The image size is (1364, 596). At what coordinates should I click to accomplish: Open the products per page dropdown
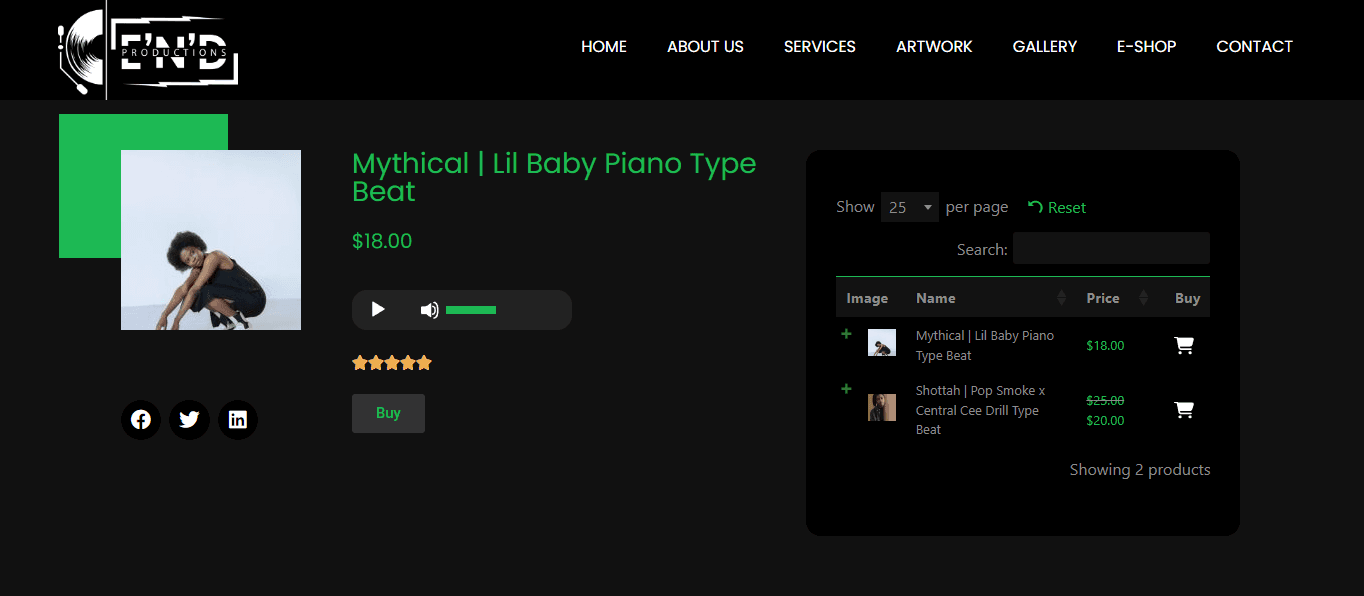(x=909, y=207)
